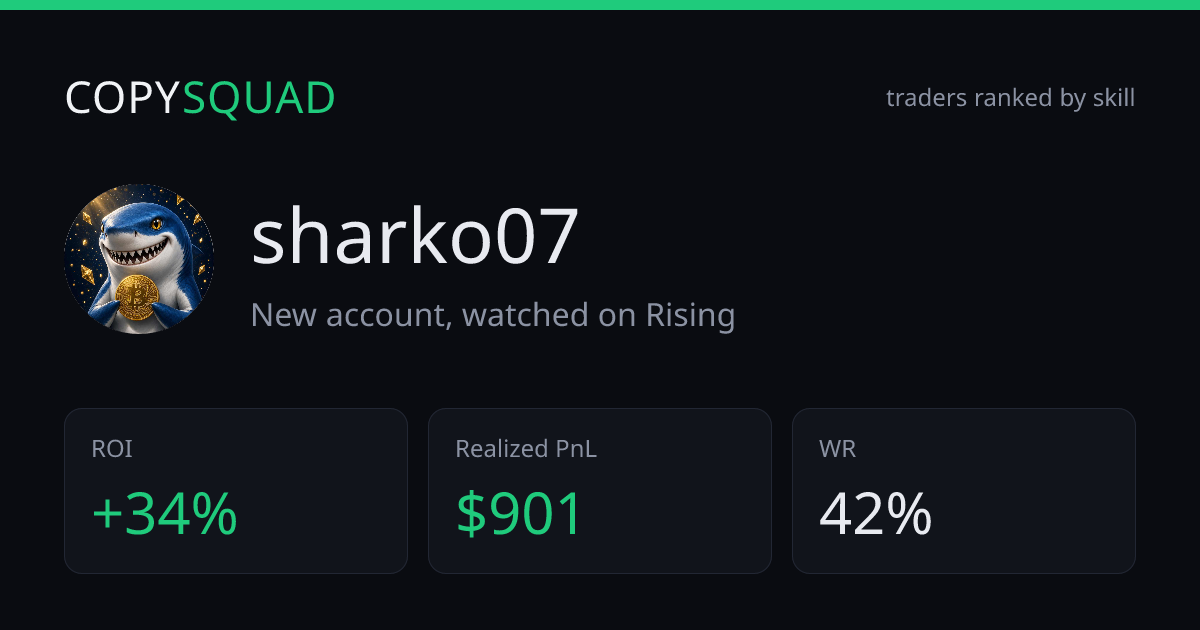1200x630 pixels.
Task: Click the word Rising in the subtitle
Action: point(690,315)
